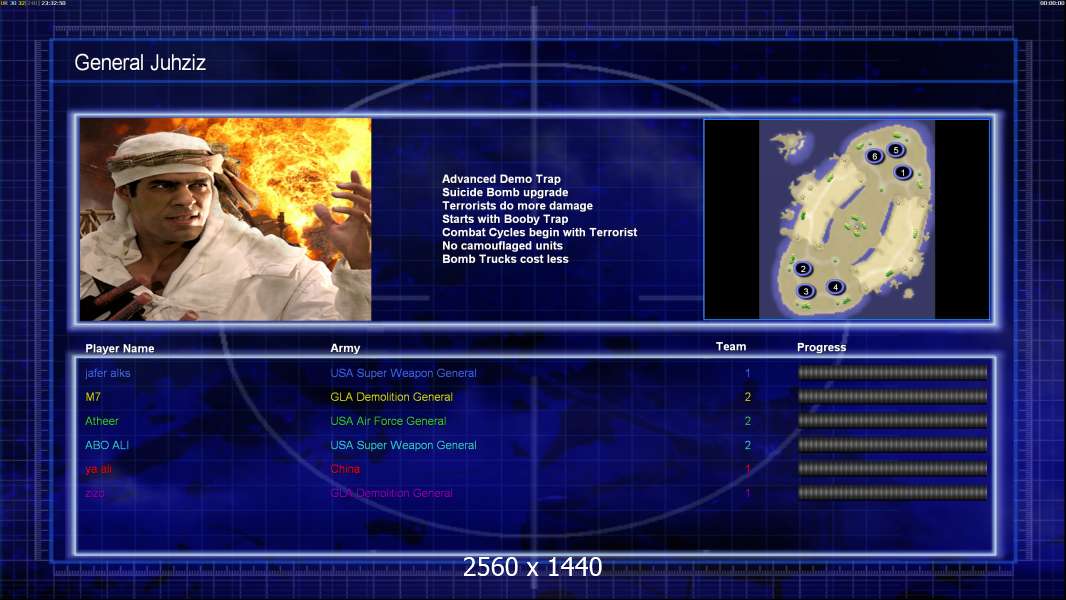Click the 'China' army text
The image size is (1066, 600).
click(345, 469)
